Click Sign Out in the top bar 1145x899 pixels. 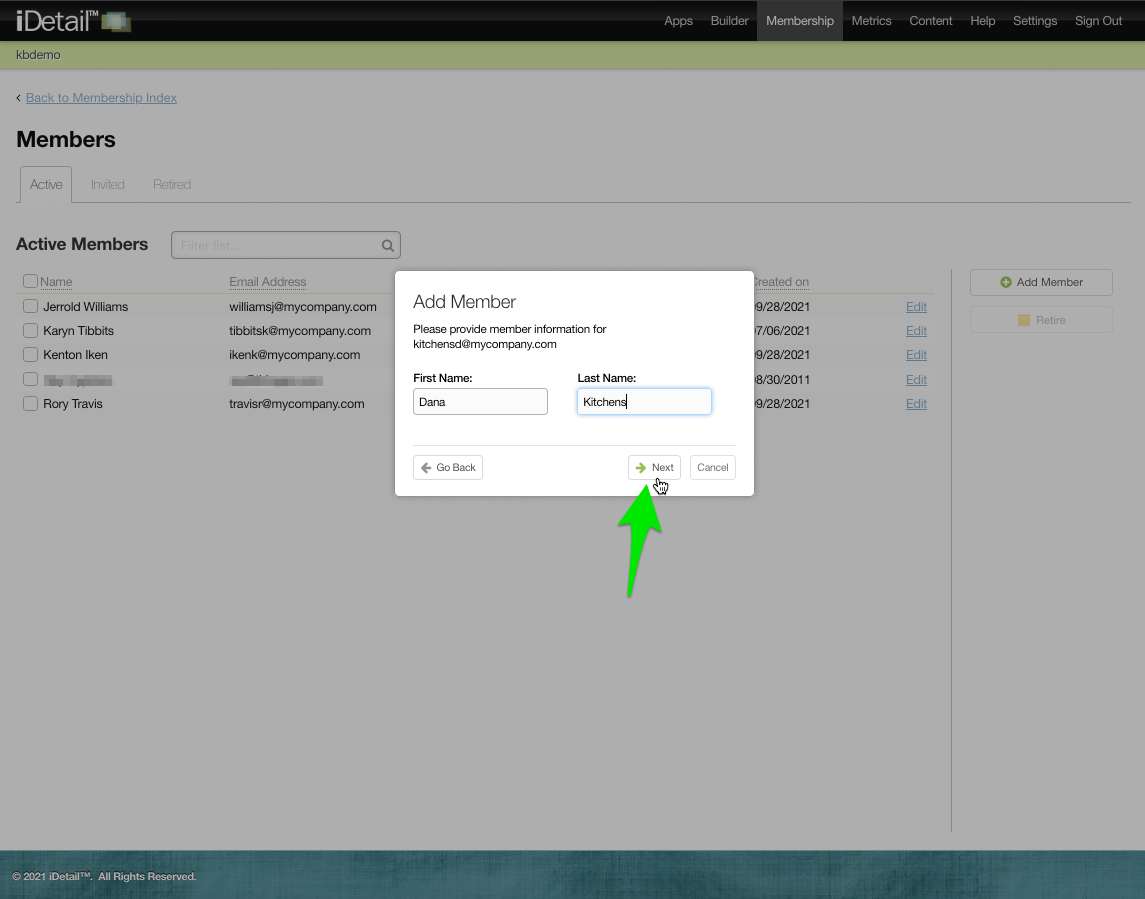coord(1098,21)
